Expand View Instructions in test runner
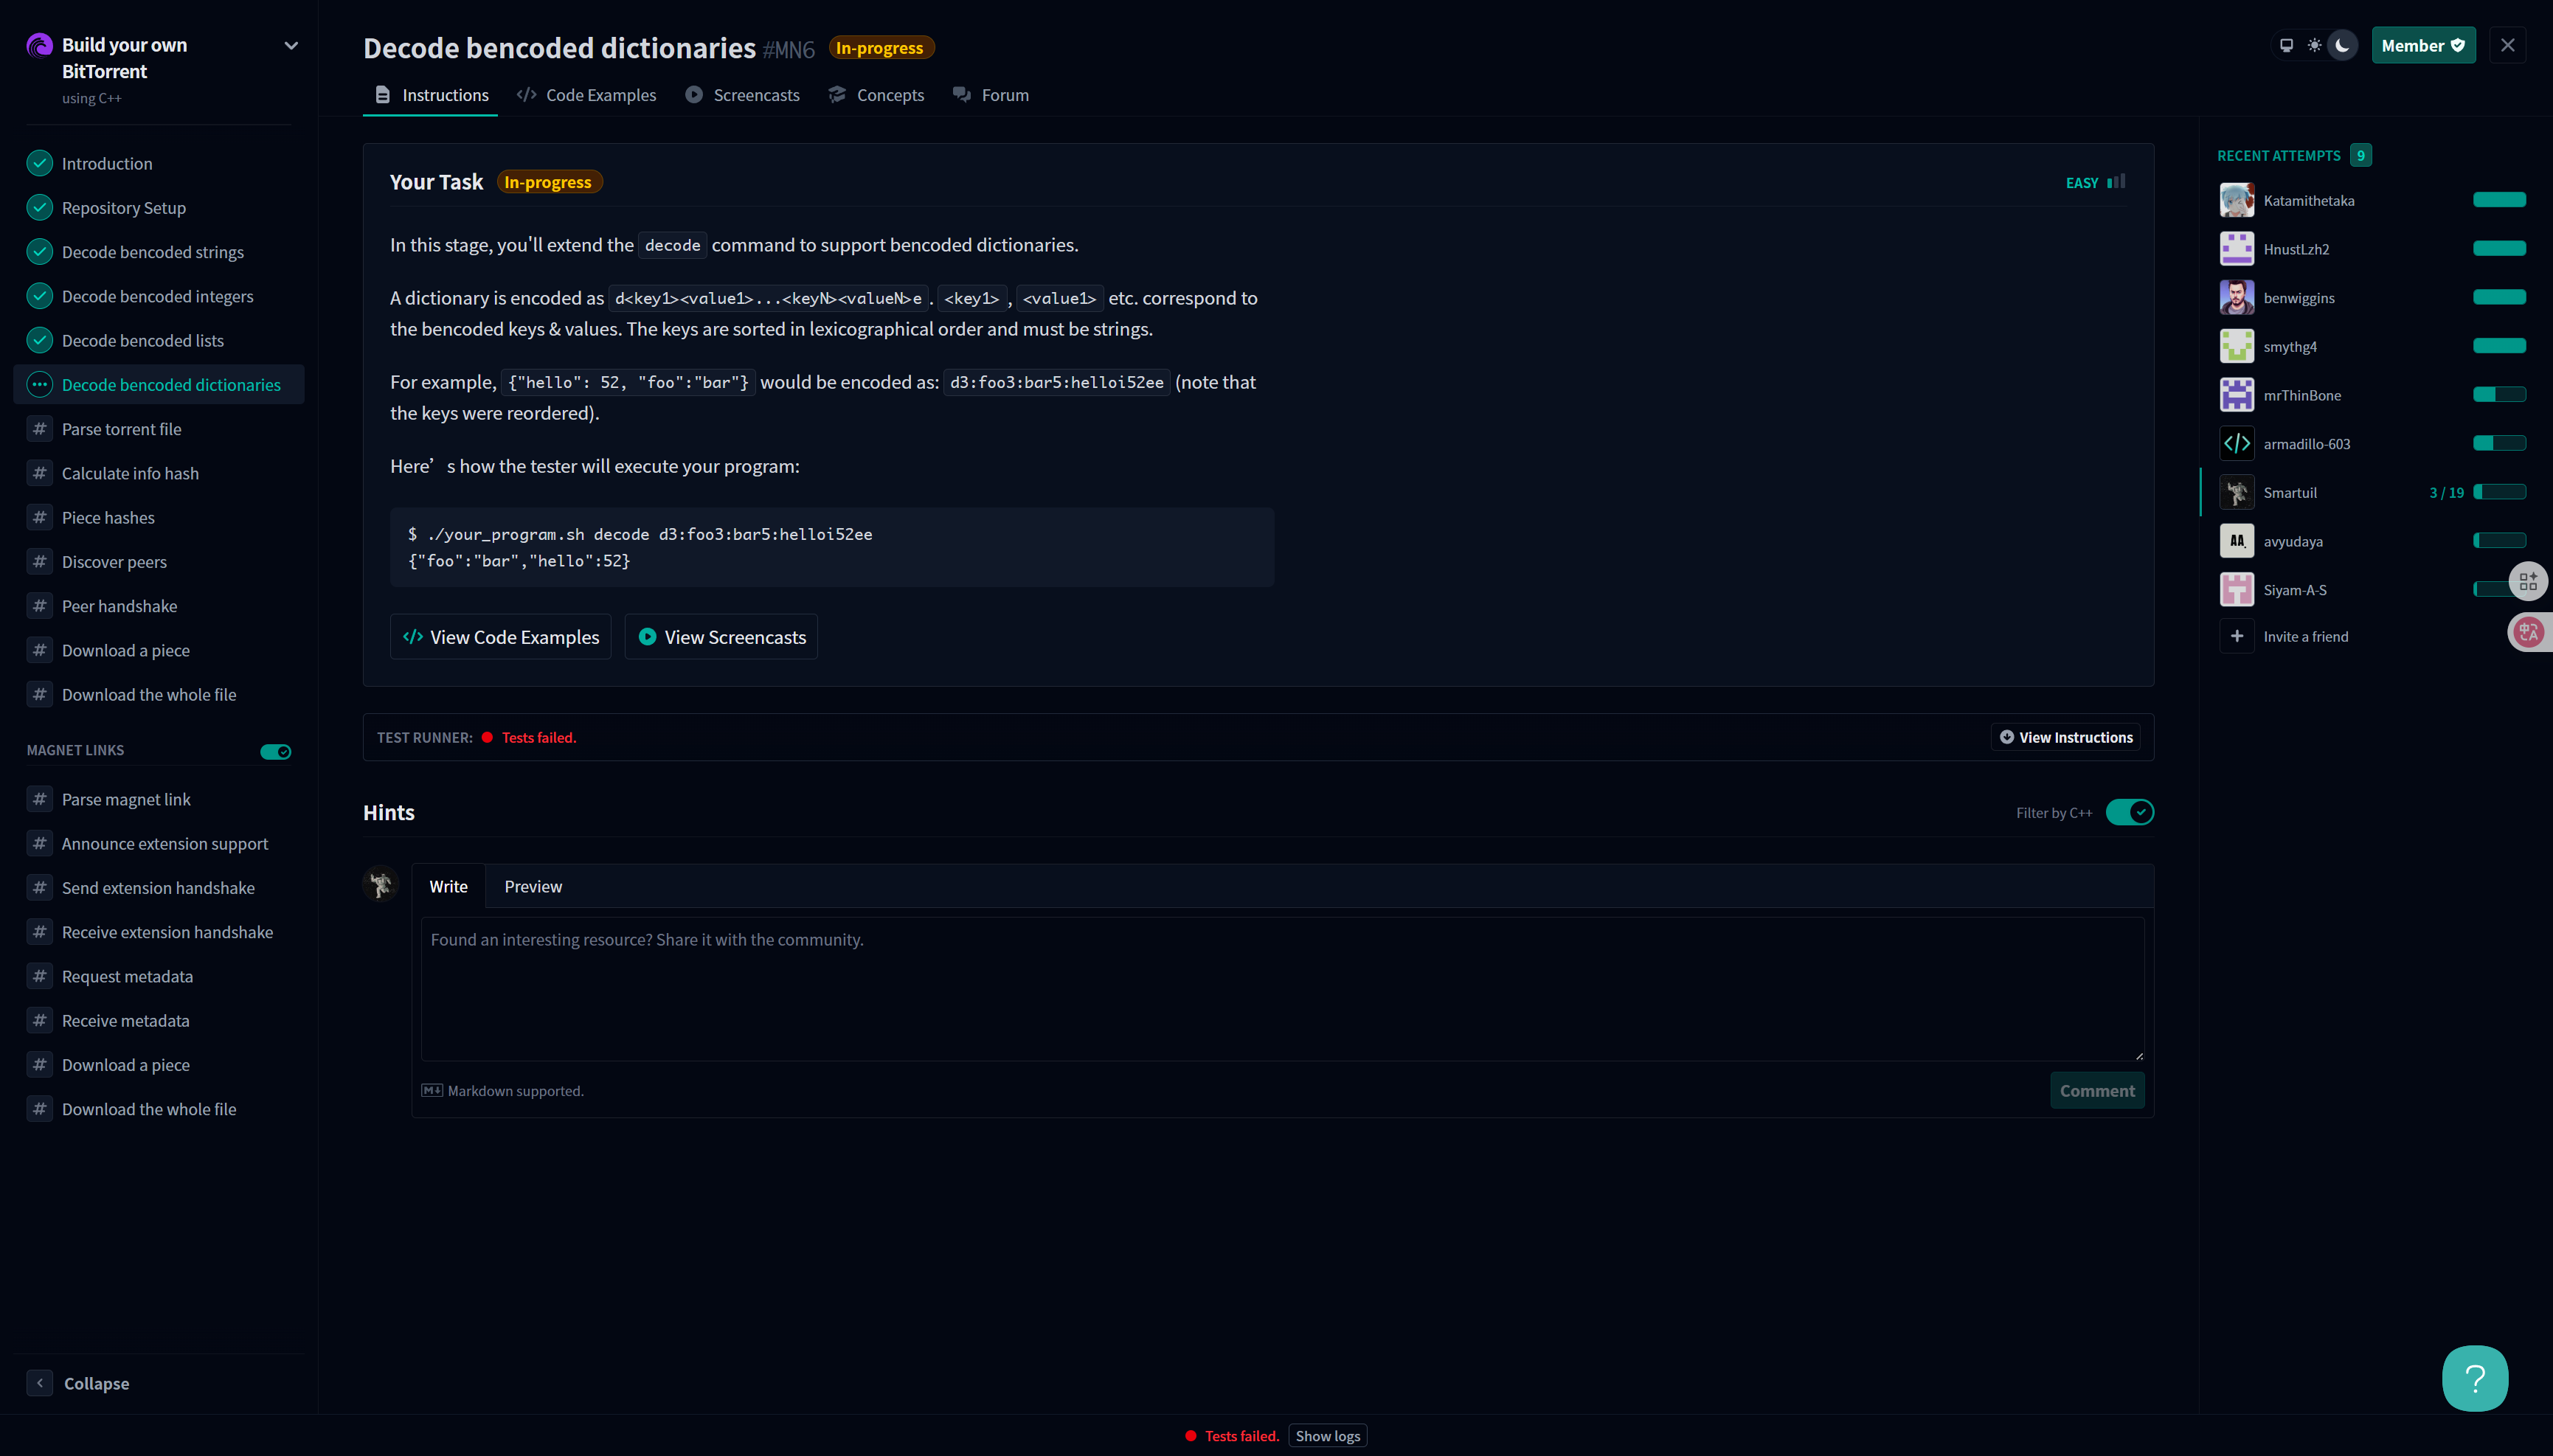The height and width of the screenshot is (1456, 2553). pos(2065,737)
